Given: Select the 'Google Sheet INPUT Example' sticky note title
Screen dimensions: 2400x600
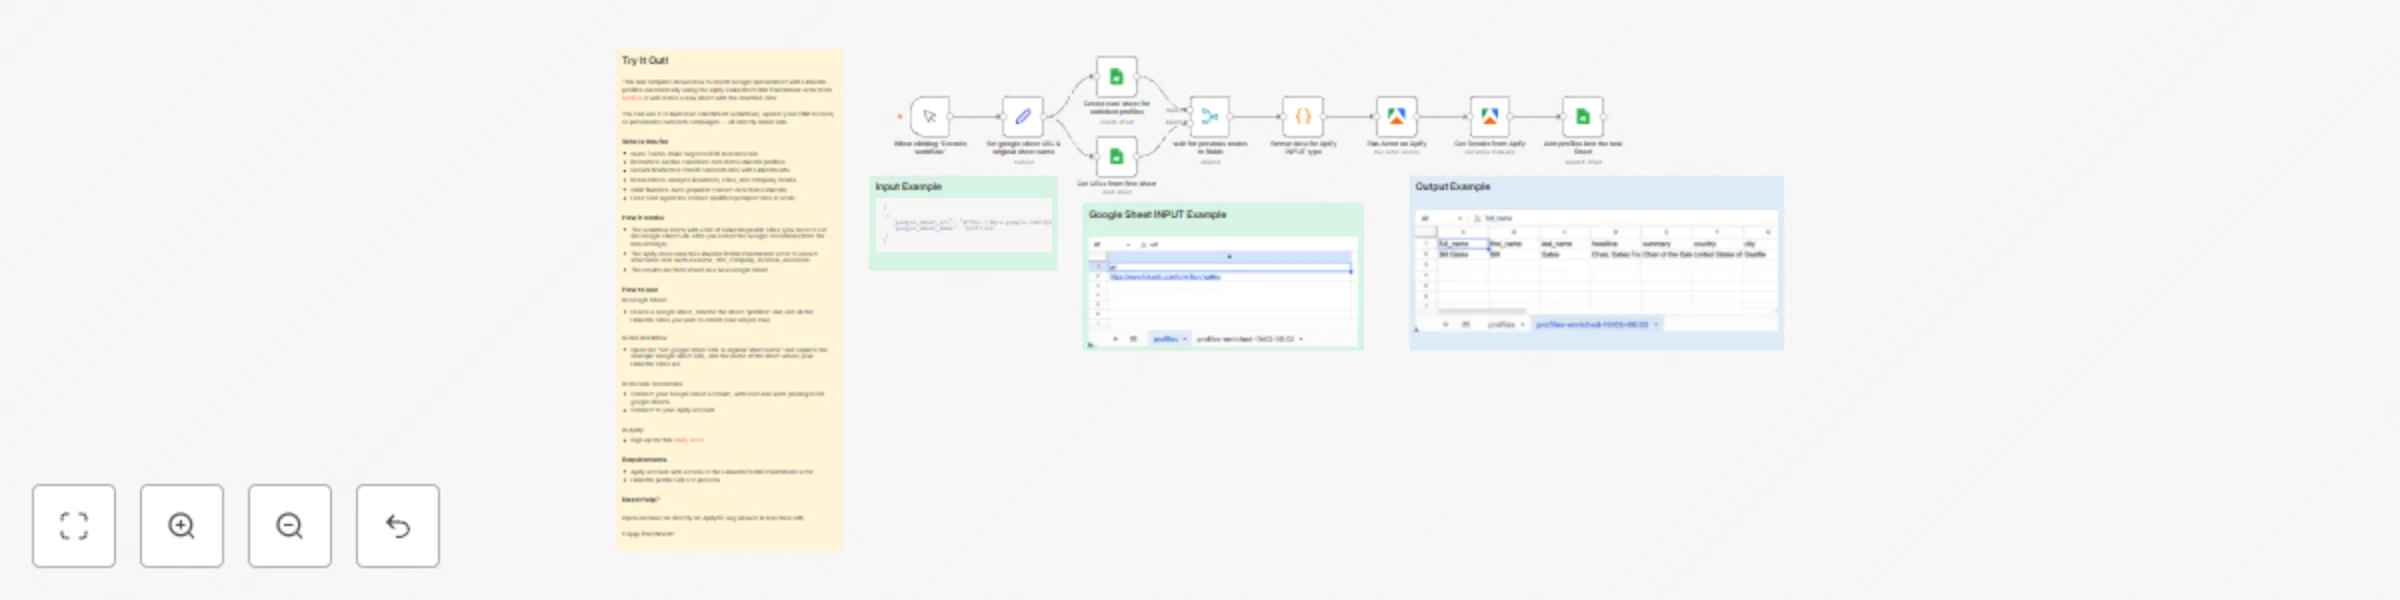Looking at the screenshot, I should tap(1157, 215).
